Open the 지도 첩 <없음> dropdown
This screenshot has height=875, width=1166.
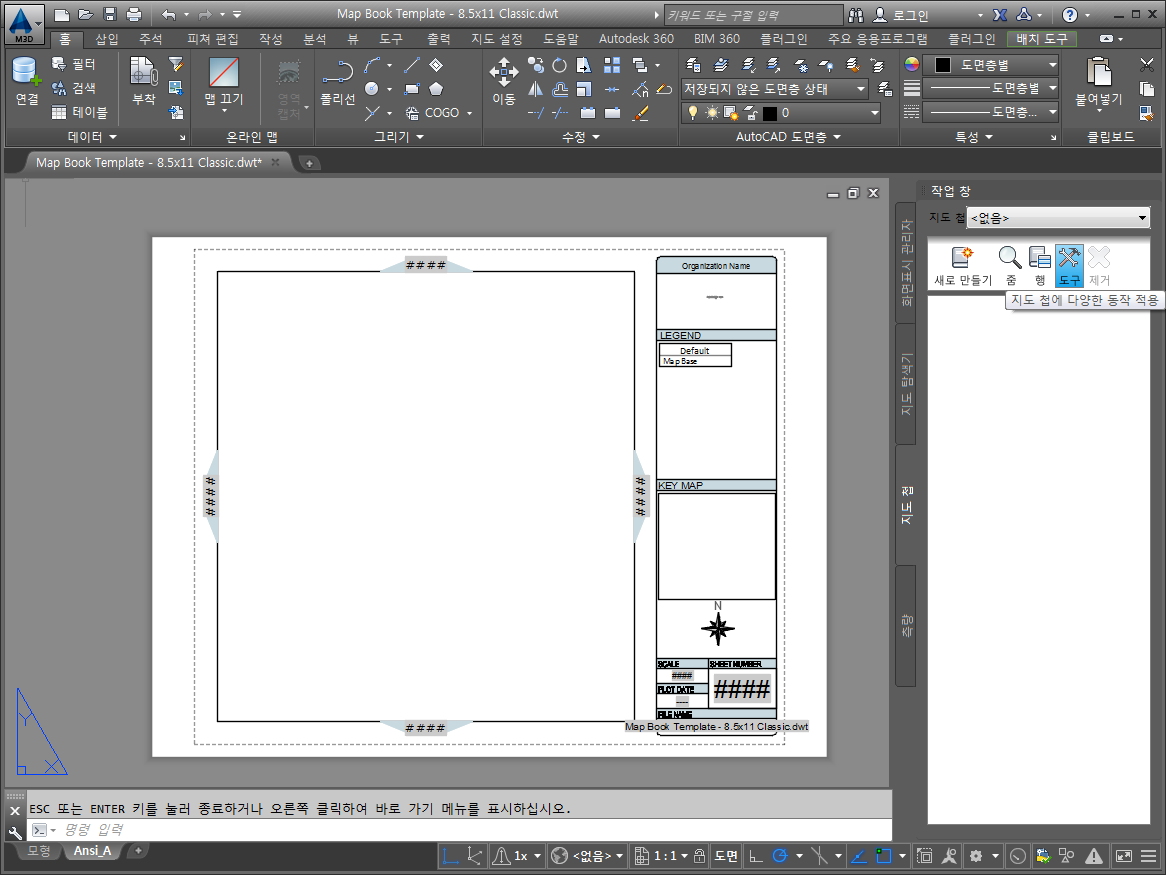pos(1058,218)
